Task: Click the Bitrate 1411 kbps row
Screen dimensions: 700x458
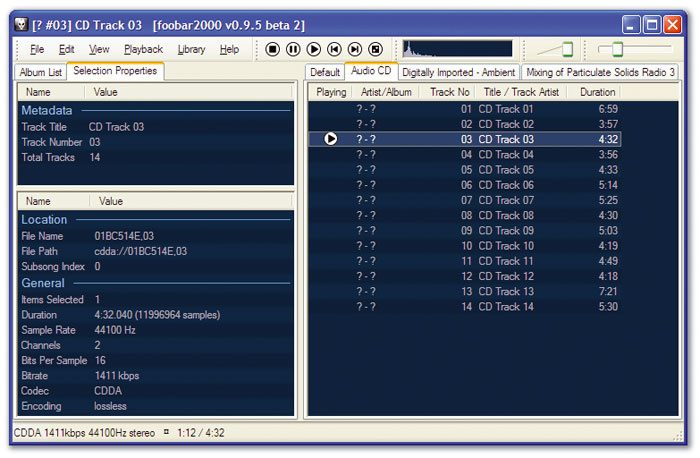Action: (x=155, y=375)
